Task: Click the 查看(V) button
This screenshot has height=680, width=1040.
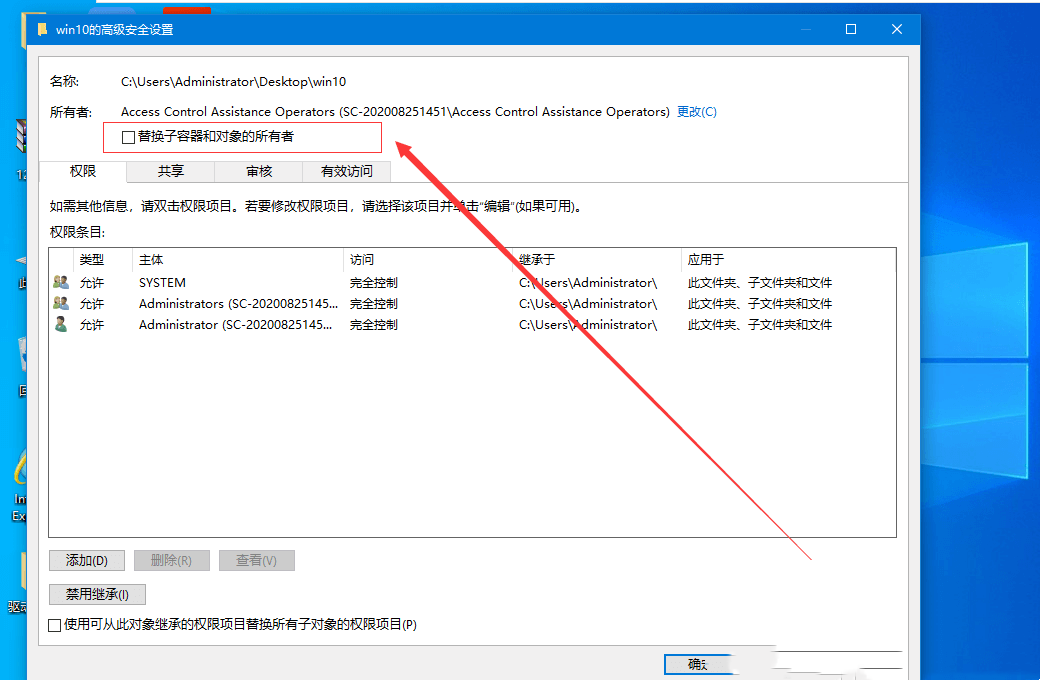Action: (256, 560)
